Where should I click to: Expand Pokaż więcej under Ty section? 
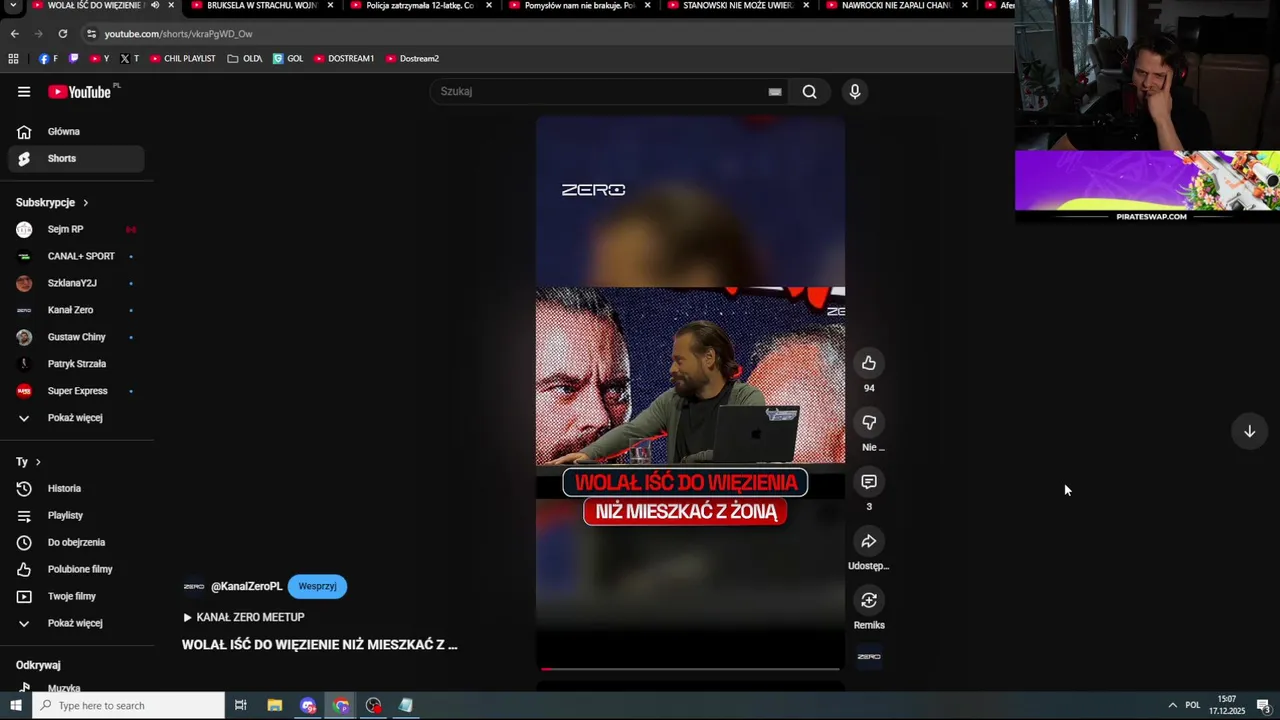click(x=76, y=624)
